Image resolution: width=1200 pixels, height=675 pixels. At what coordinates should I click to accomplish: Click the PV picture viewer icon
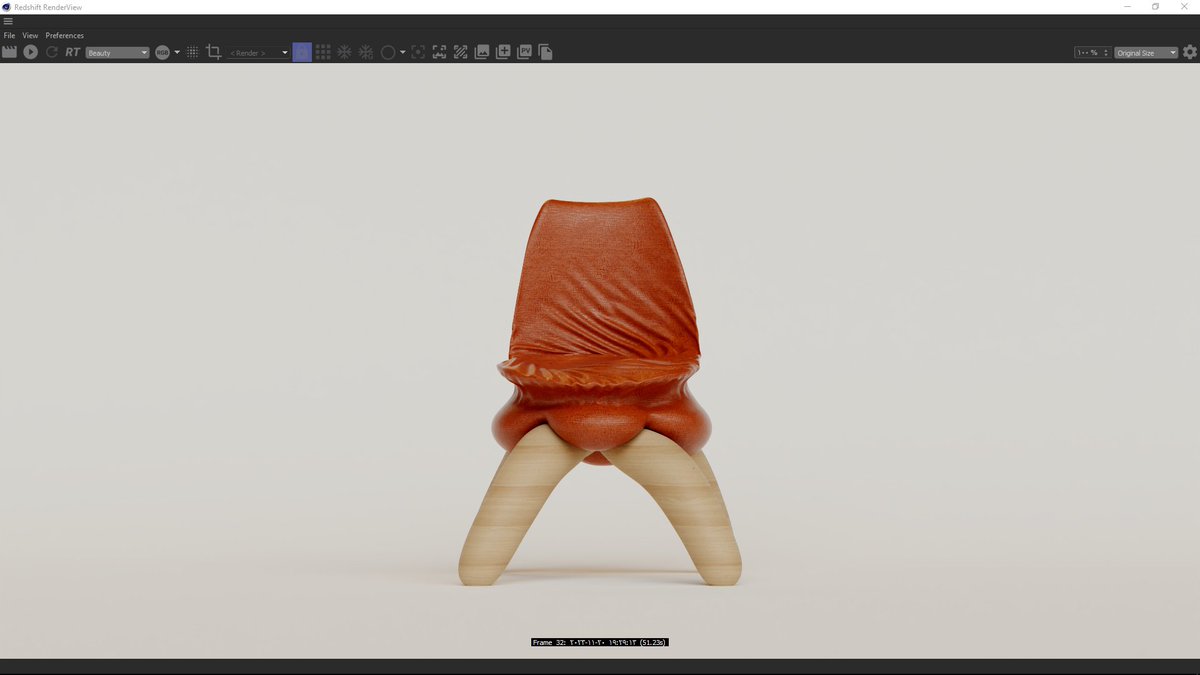click(524, 52)
